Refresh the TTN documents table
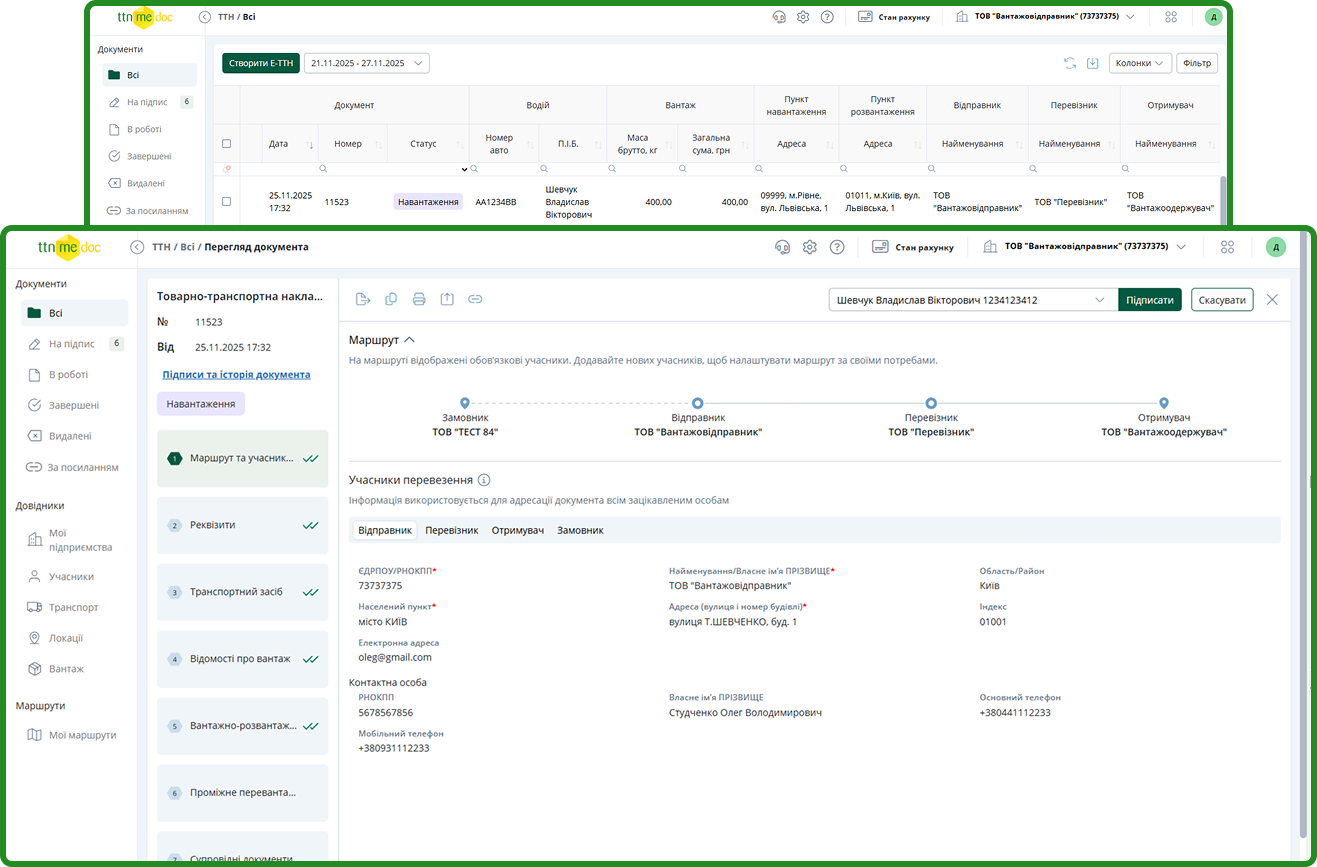The image size is (1317, 867). coord(1070,63)
